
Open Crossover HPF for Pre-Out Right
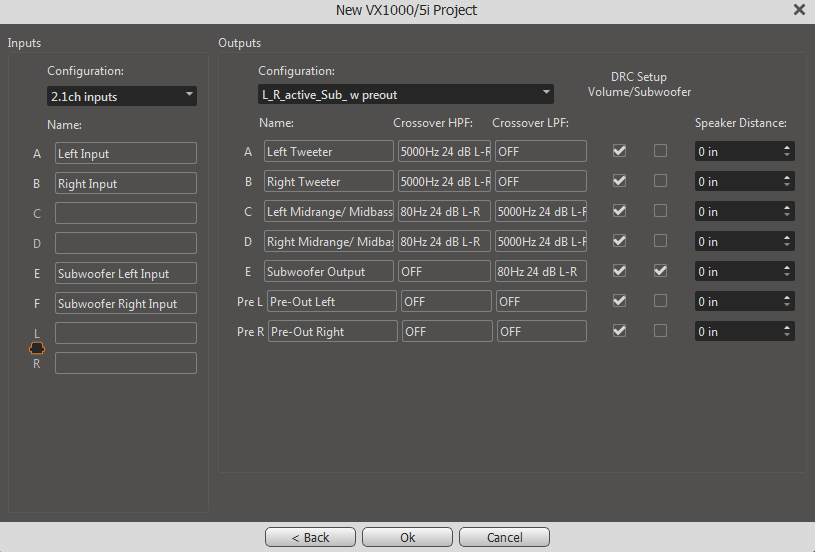click(447, 332)
